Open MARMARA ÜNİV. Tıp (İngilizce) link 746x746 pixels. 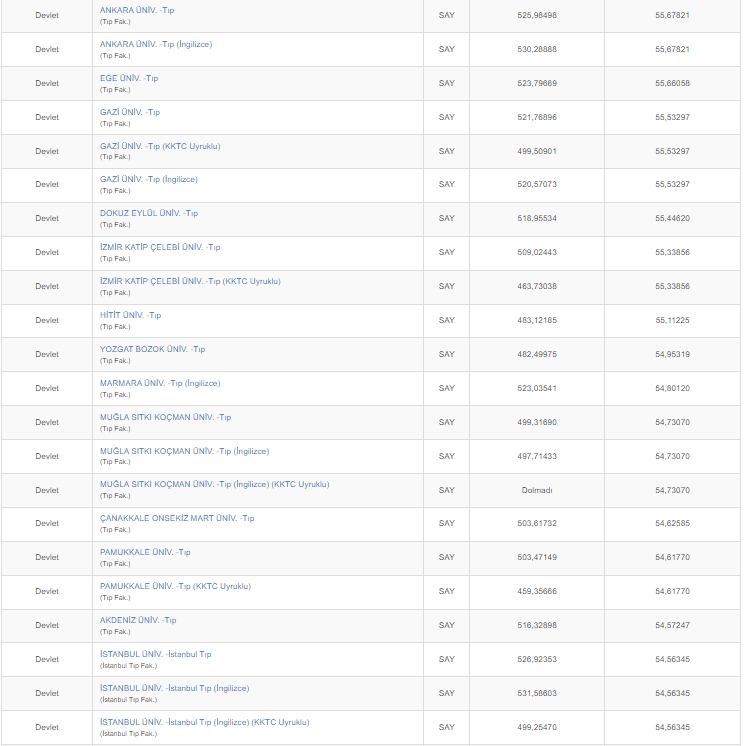click(160, 383)
